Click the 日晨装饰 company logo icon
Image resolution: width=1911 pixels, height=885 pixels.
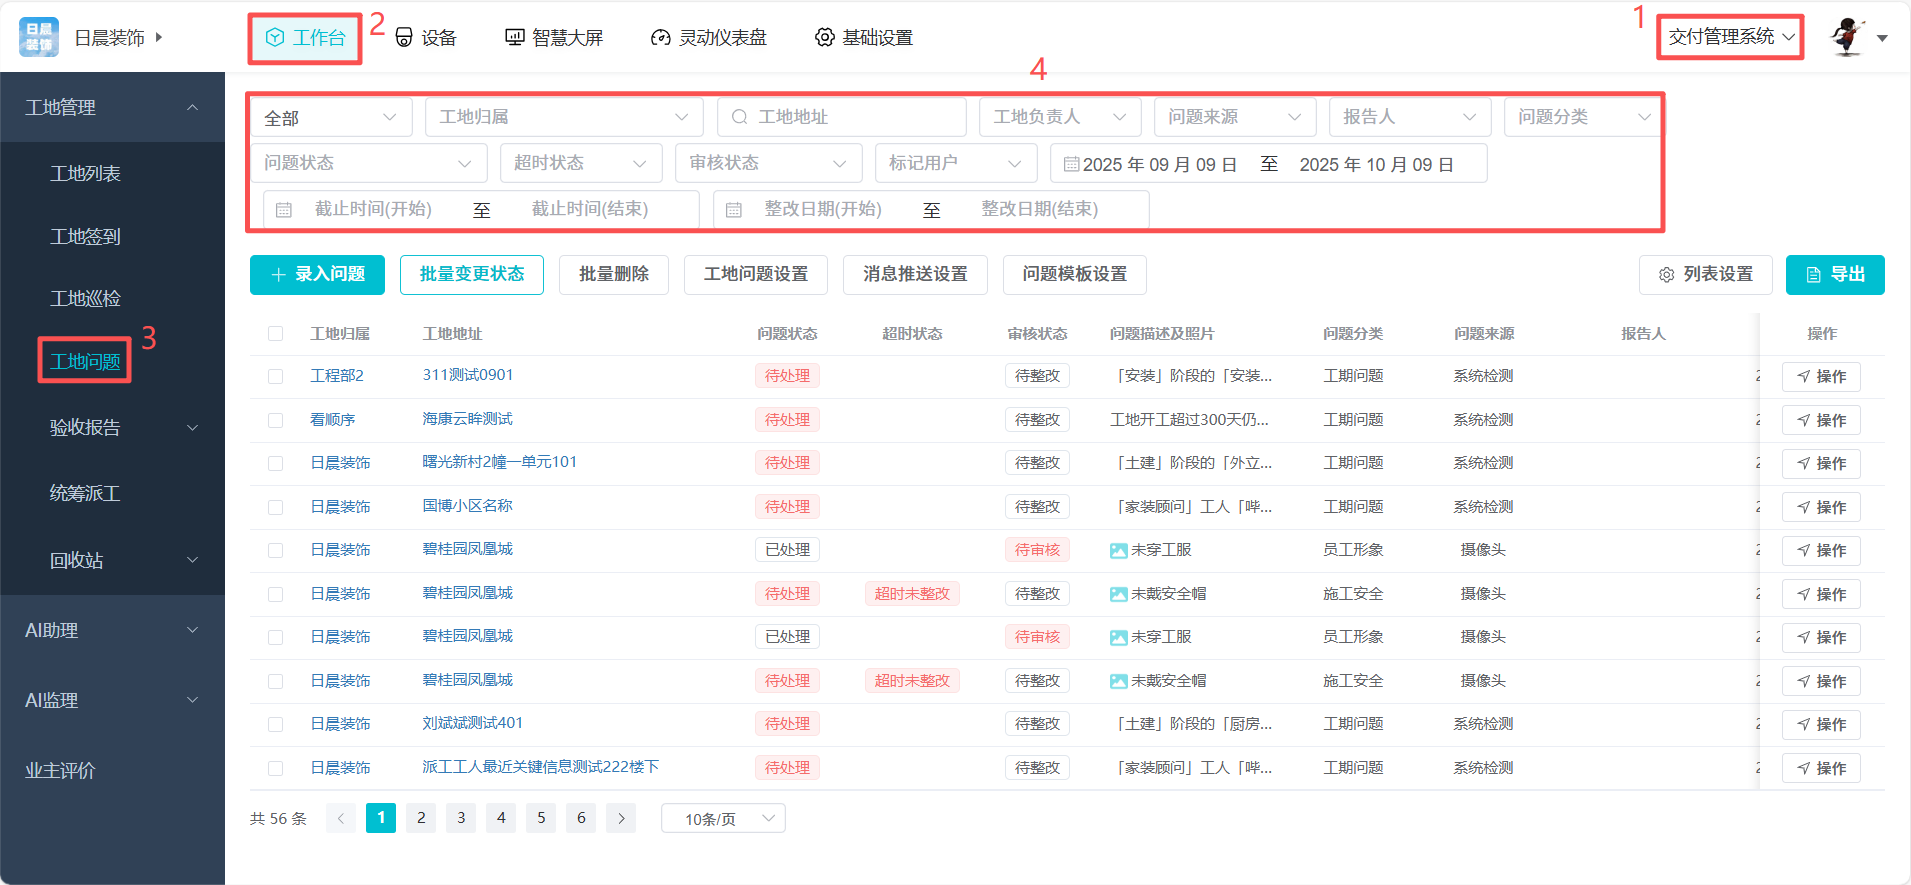39,37
